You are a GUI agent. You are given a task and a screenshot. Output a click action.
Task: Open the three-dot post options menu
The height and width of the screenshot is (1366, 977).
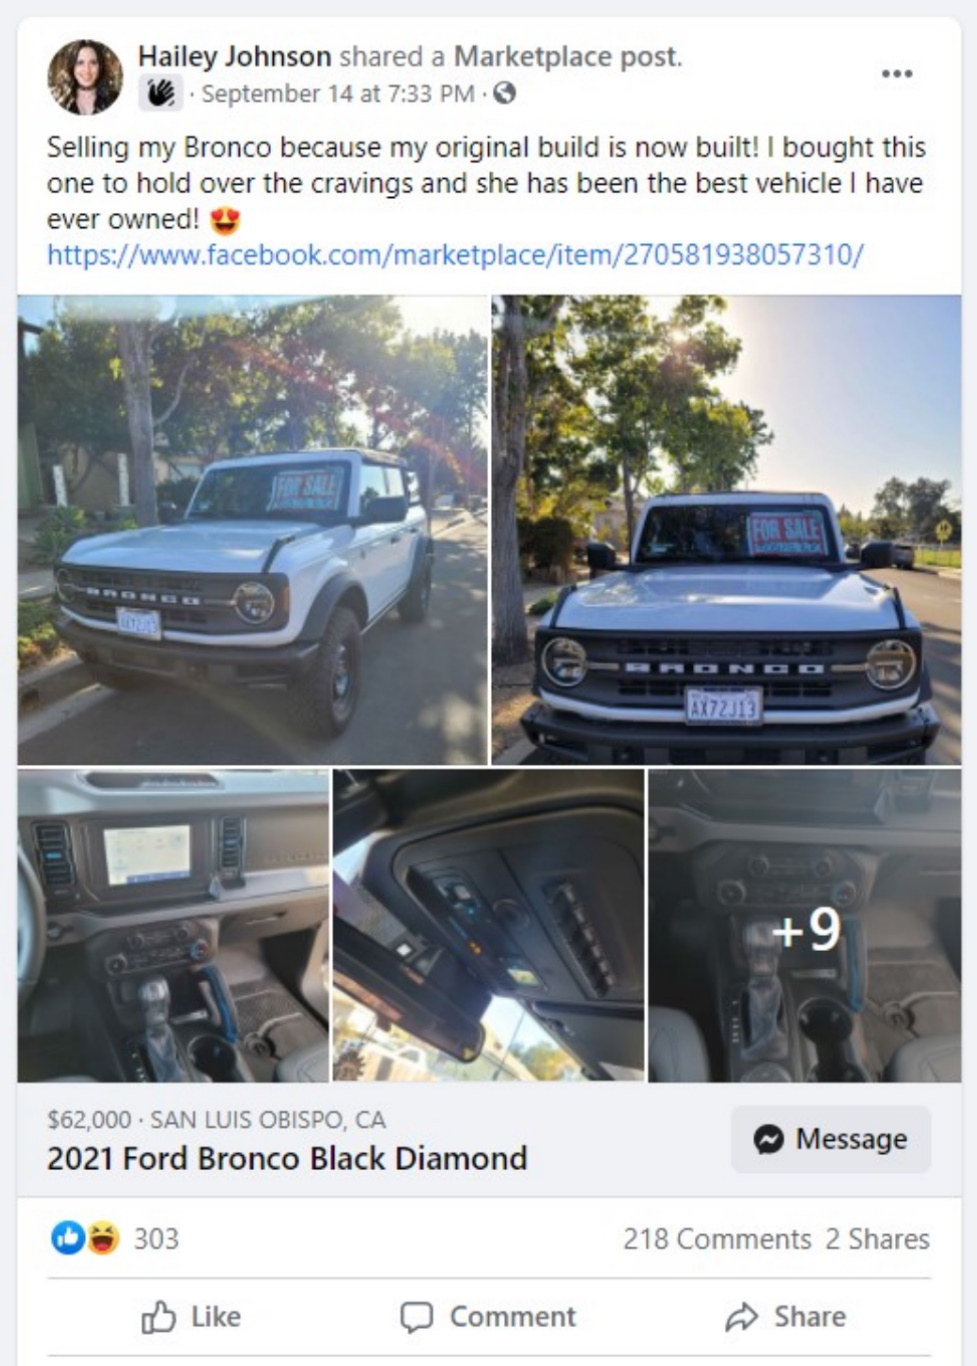point(896,74)
